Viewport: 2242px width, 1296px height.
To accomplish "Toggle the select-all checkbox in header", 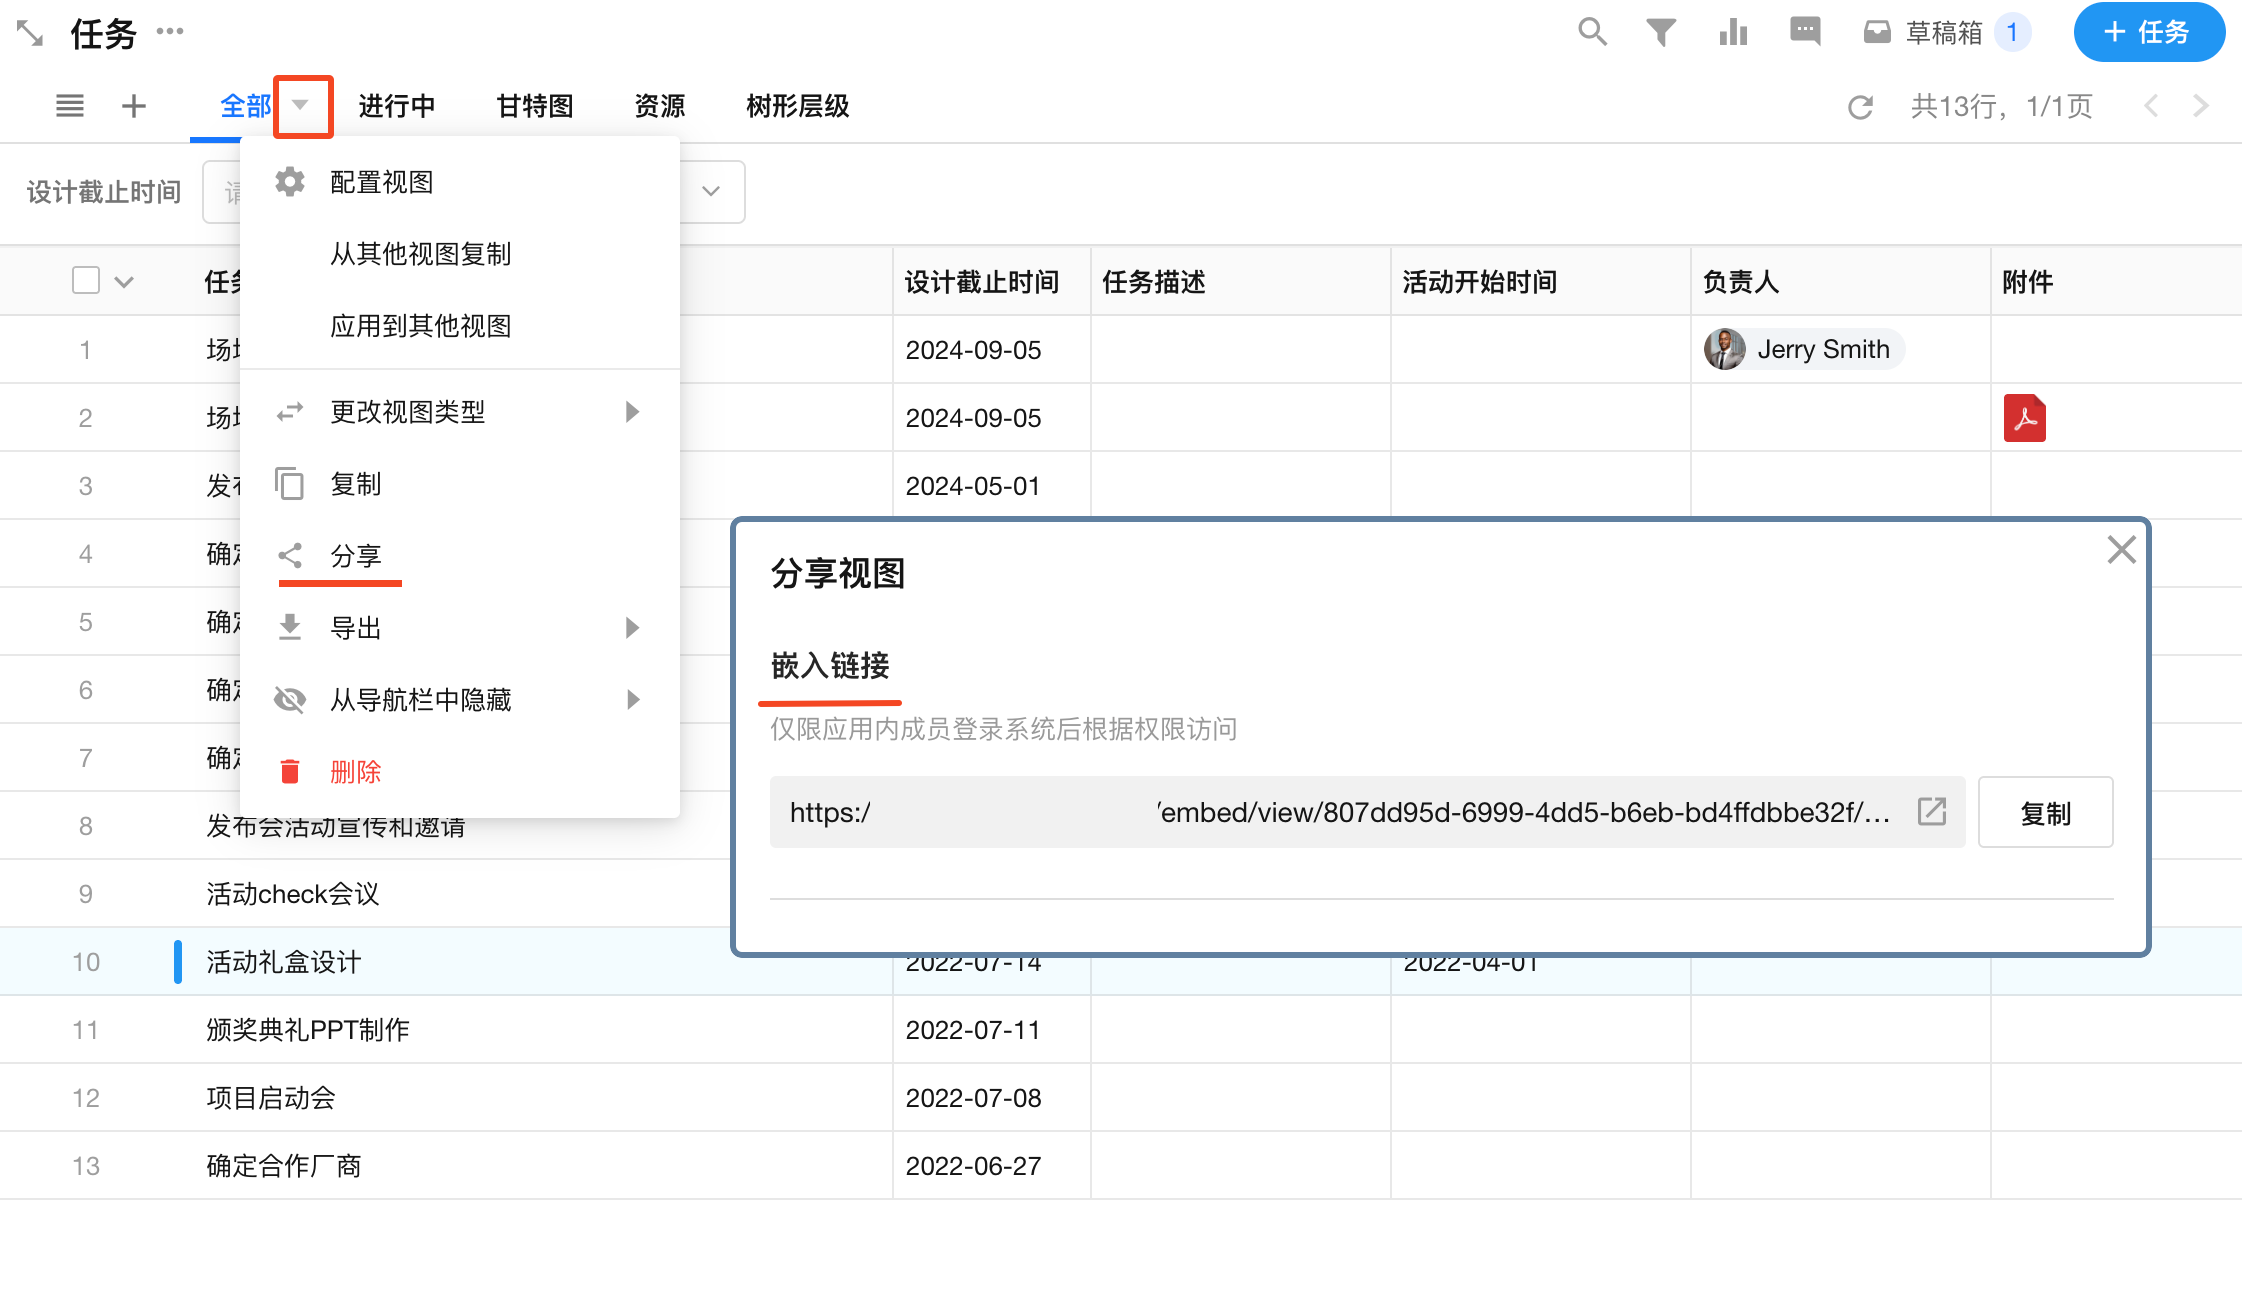I will pos(86,281).
